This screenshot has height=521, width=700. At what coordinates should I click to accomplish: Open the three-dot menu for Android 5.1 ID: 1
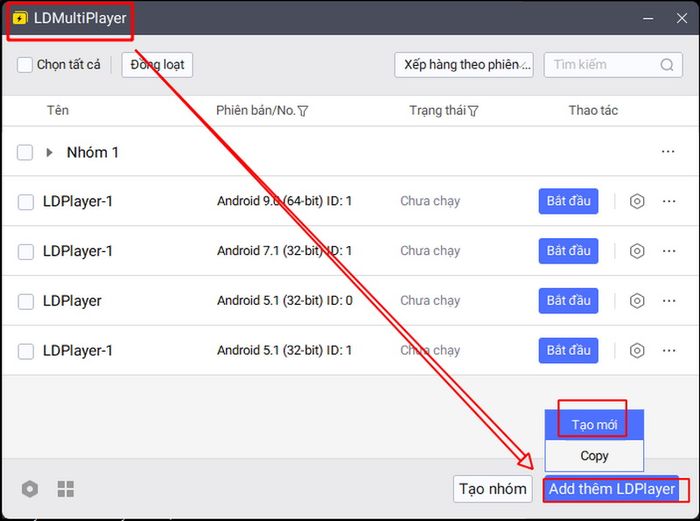[x=669, y=350]
